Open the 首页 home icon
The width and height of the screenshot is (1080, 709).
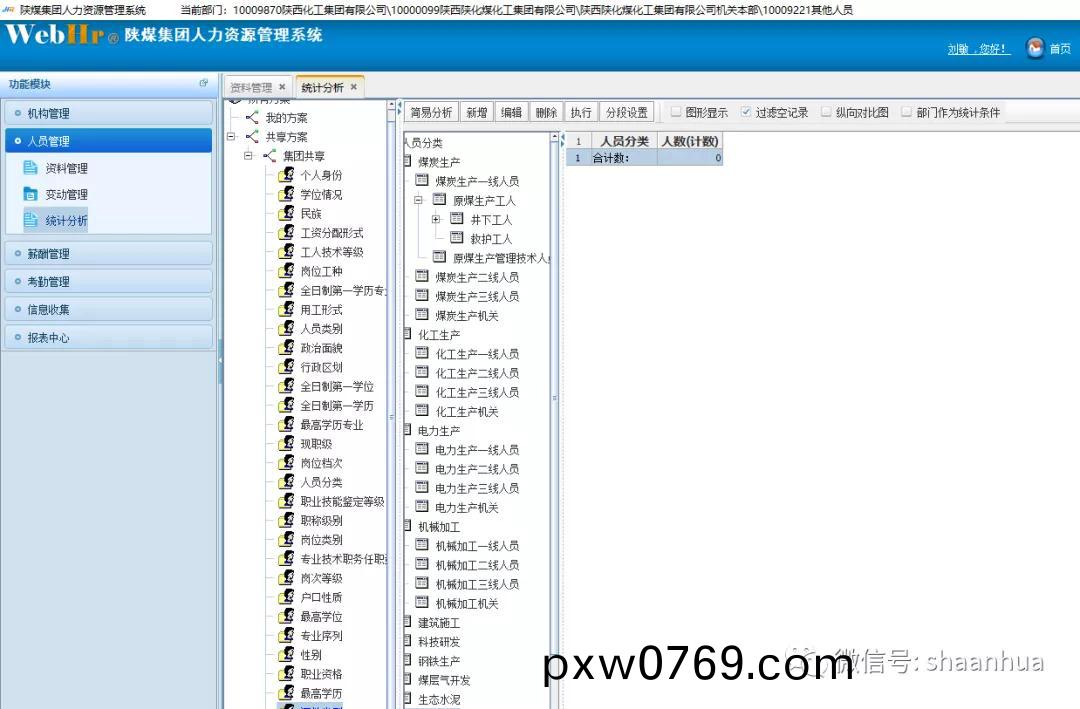pos(1035,48)
